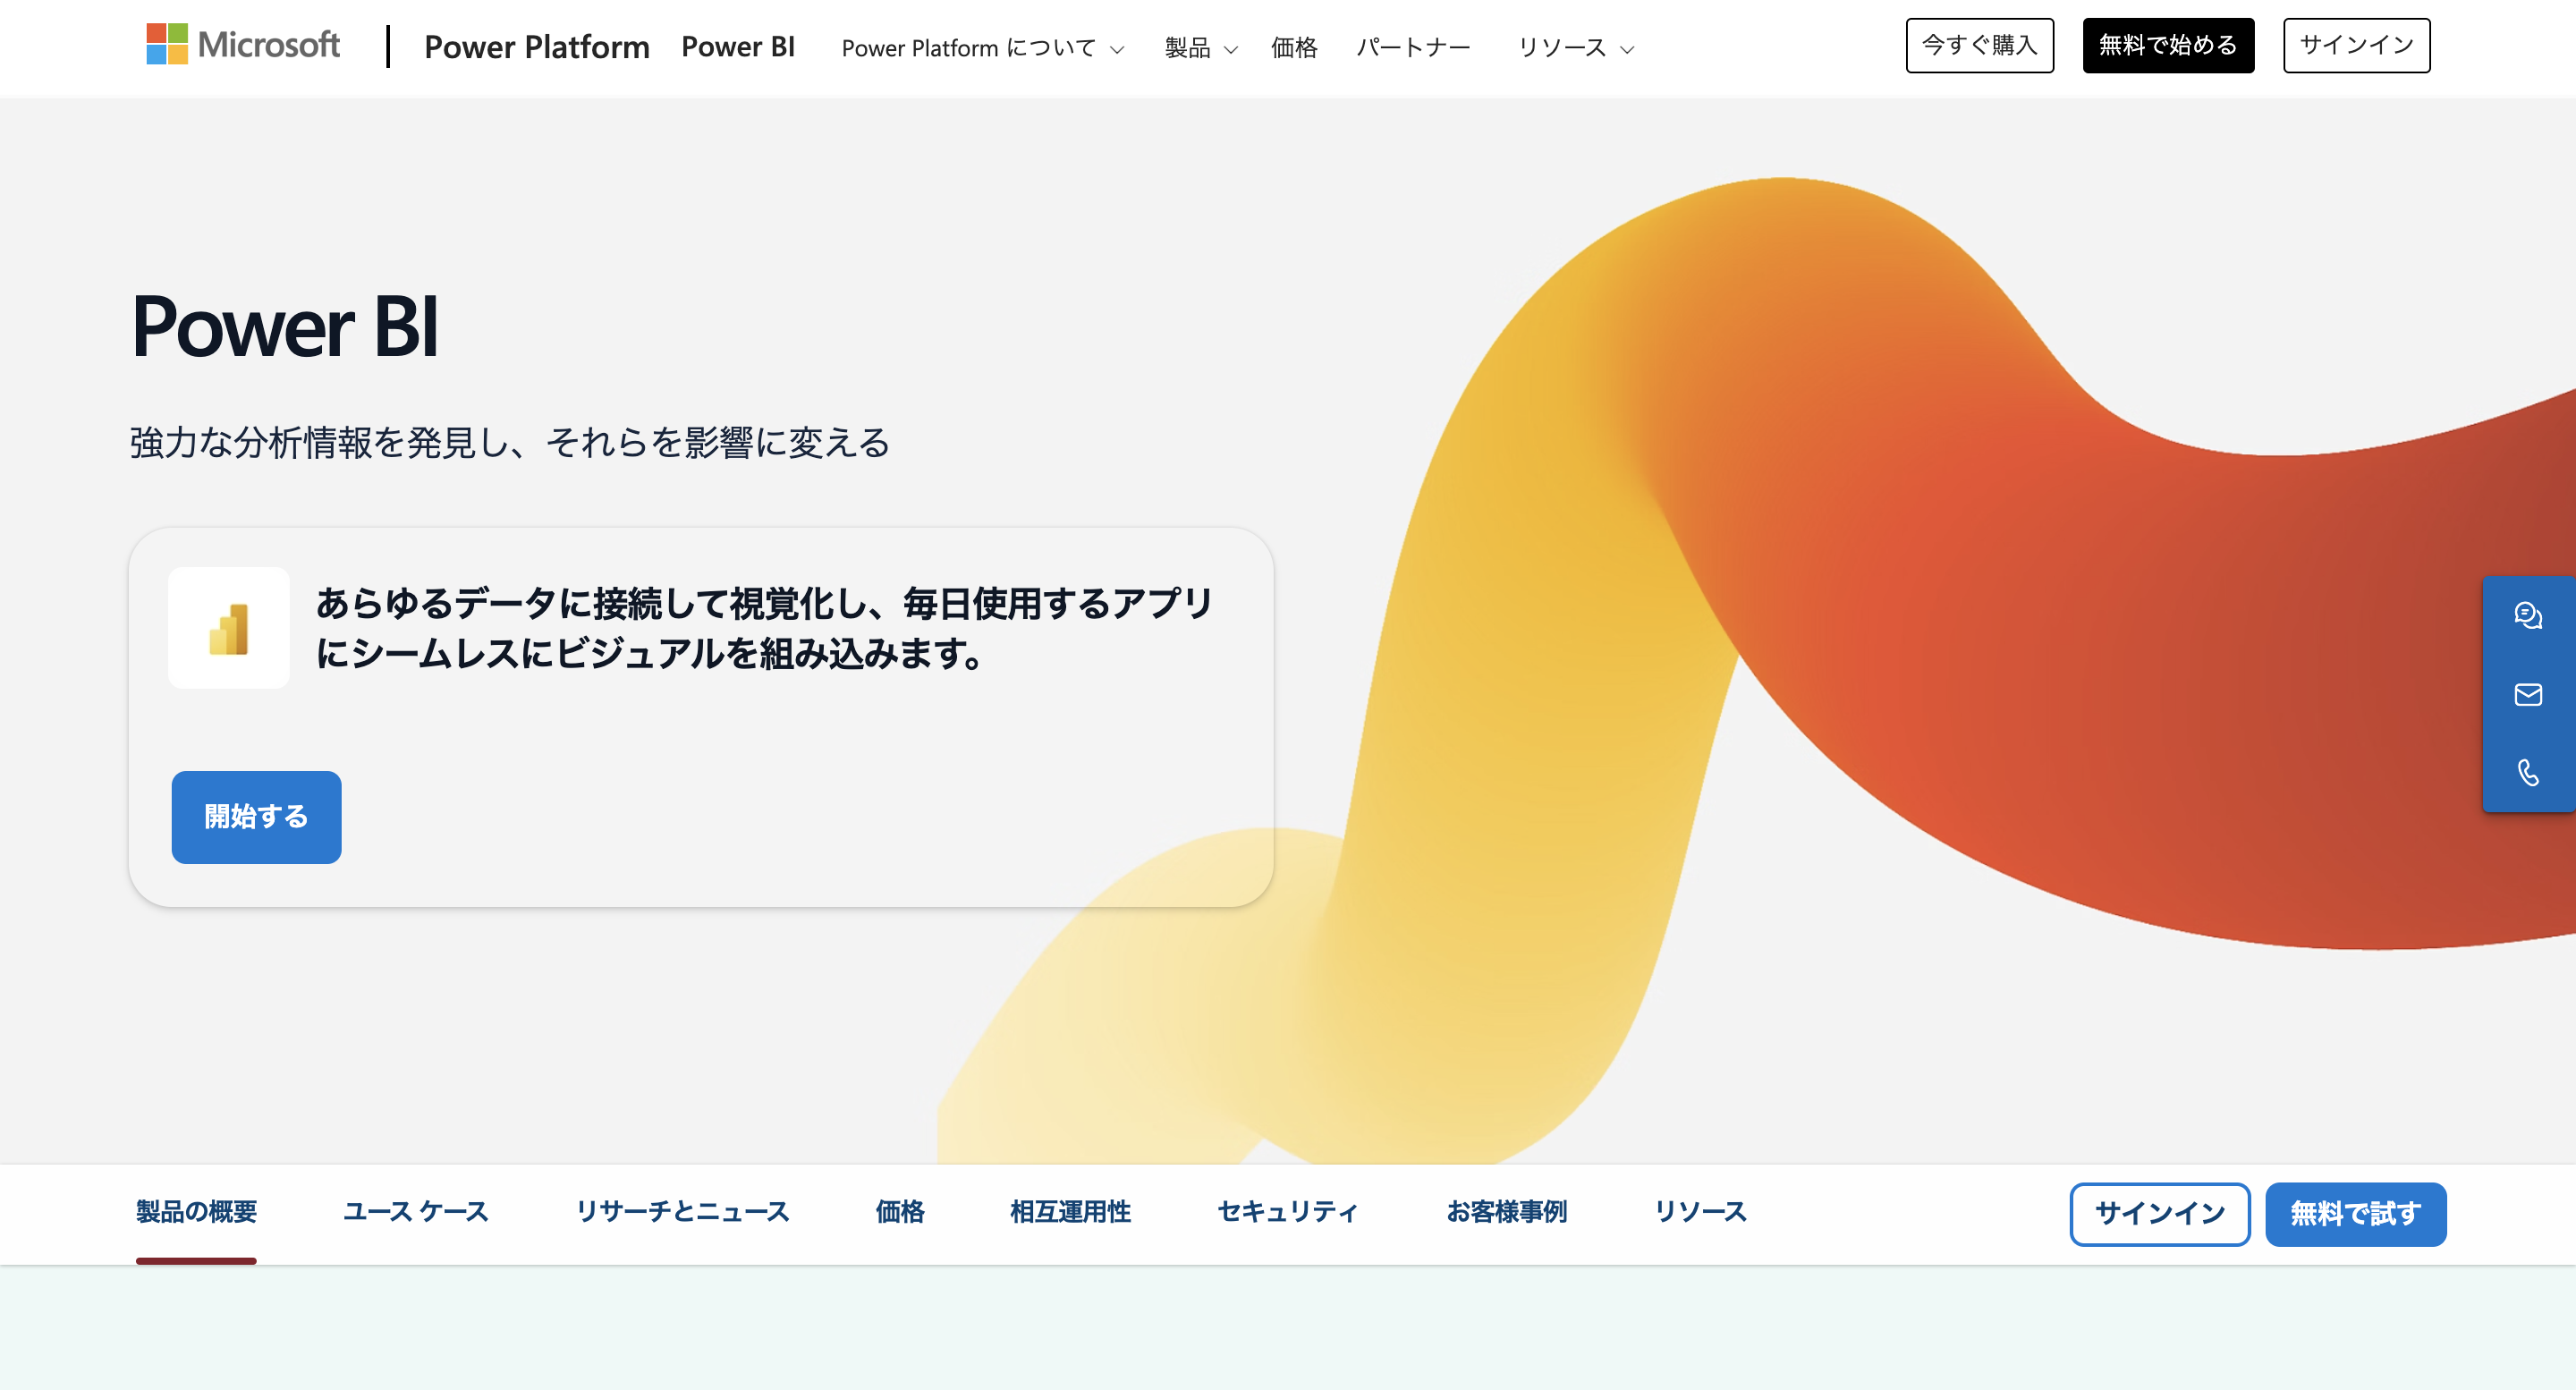
Task: Expand the top リソース dropdown
Action: (1575, 47)
